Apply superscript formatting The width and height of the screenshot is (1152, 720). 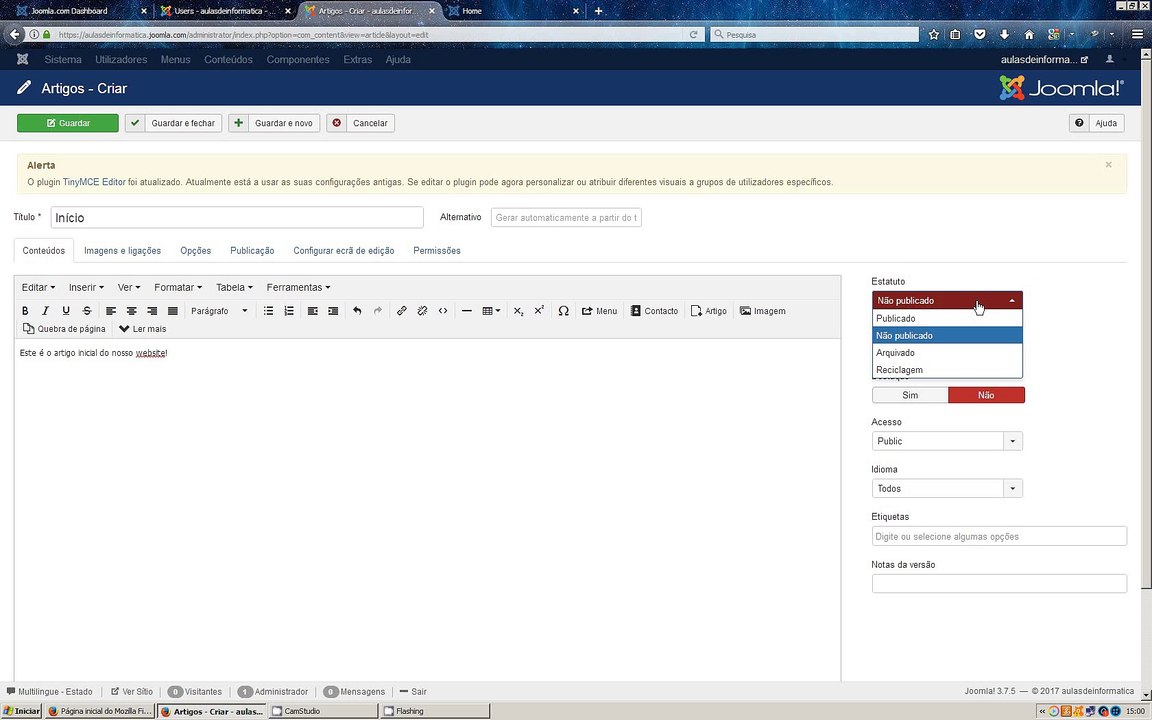click(539, 311)
